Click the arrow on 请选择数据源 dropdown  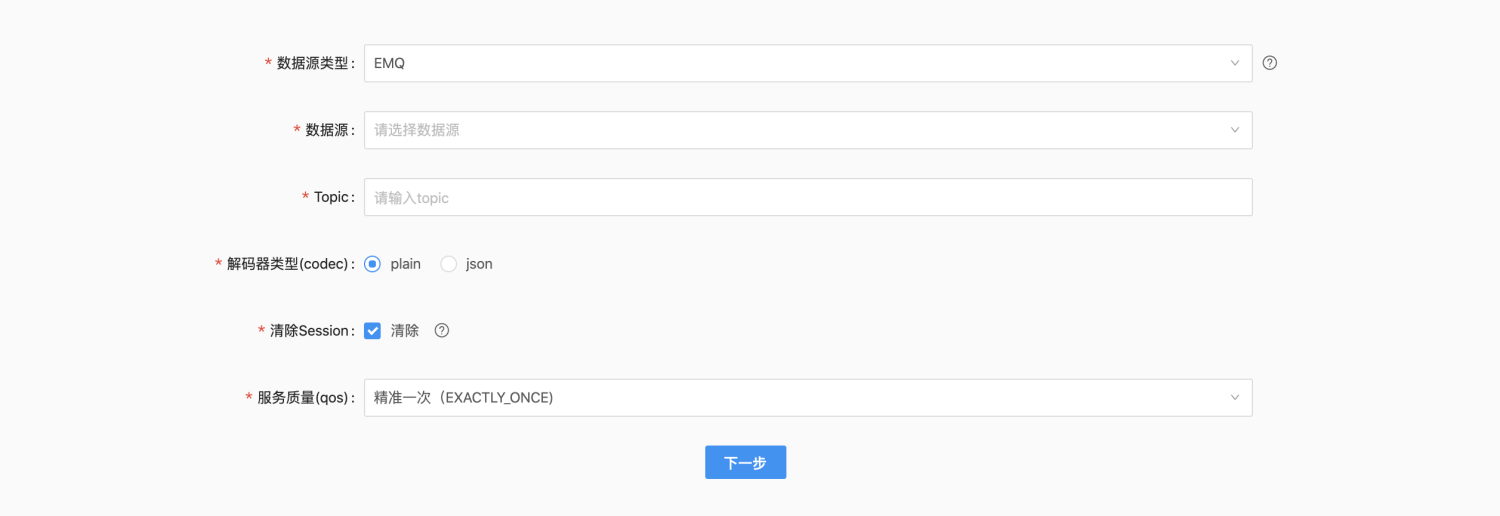tap(1235, 130)
